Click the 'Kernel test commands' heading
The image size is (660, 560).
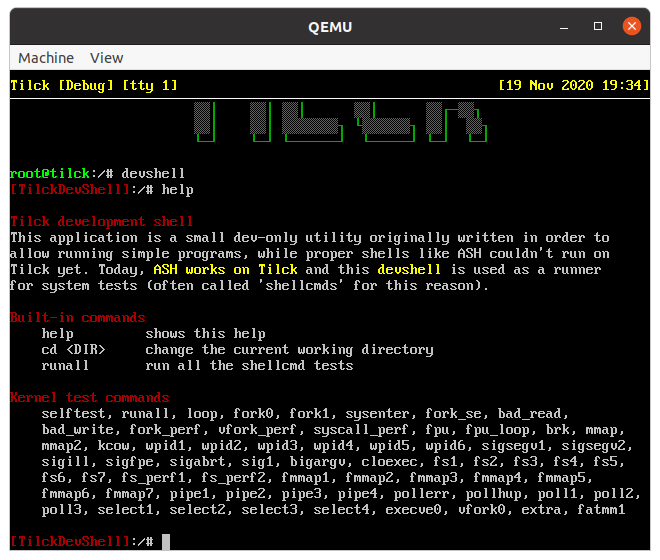pyautogui.click(x=90, y=397)
